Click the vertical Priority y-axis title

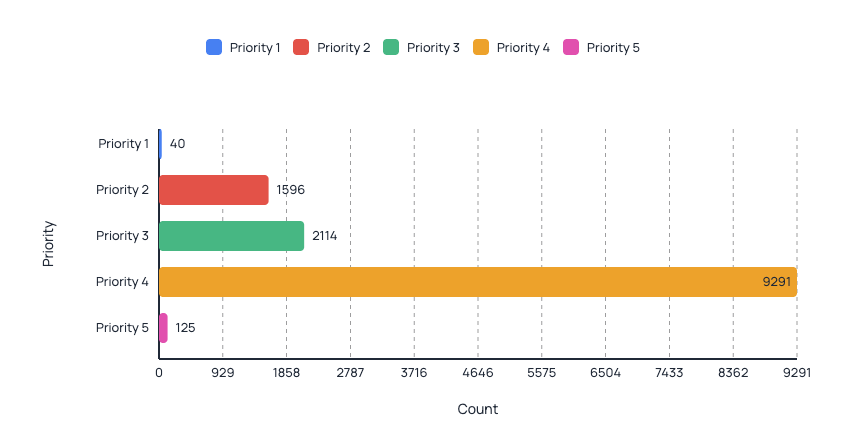pos(49,244)
